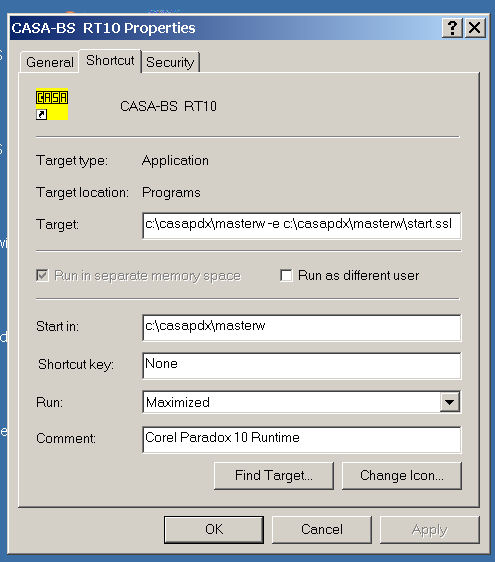This screenshot has height=562, width=495.
Task: Click the Change Icon button
Action: tap(402, 476)
